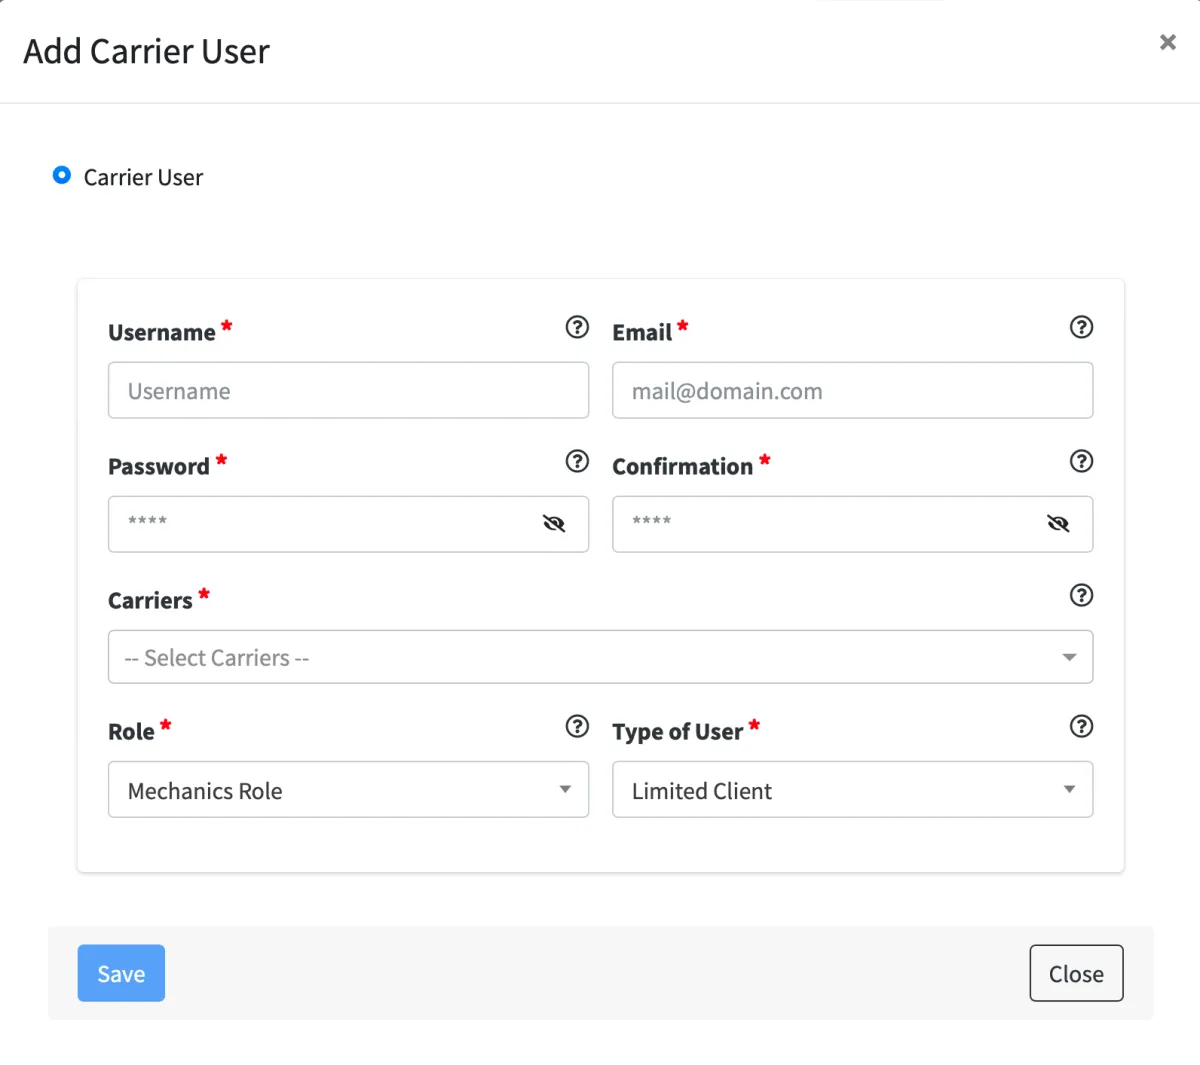Viewport: 1200px width, 1065px height.
Task: Click the Confirmation help question icon
Action: [1081, 461]
